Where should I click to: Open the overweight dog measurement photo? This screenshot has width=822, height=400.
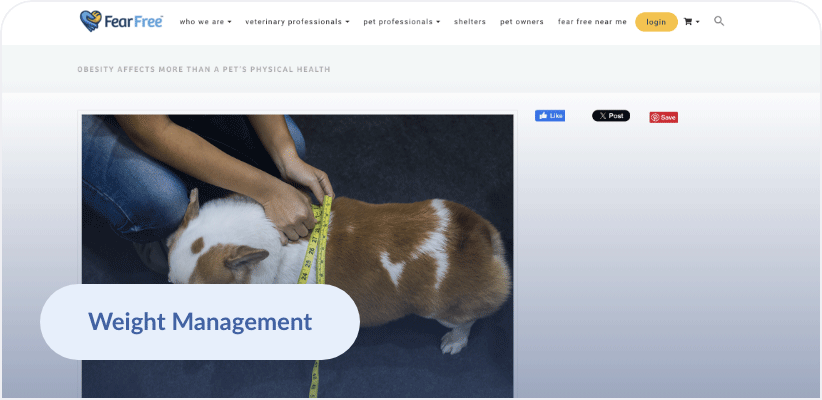click(298, 256)
